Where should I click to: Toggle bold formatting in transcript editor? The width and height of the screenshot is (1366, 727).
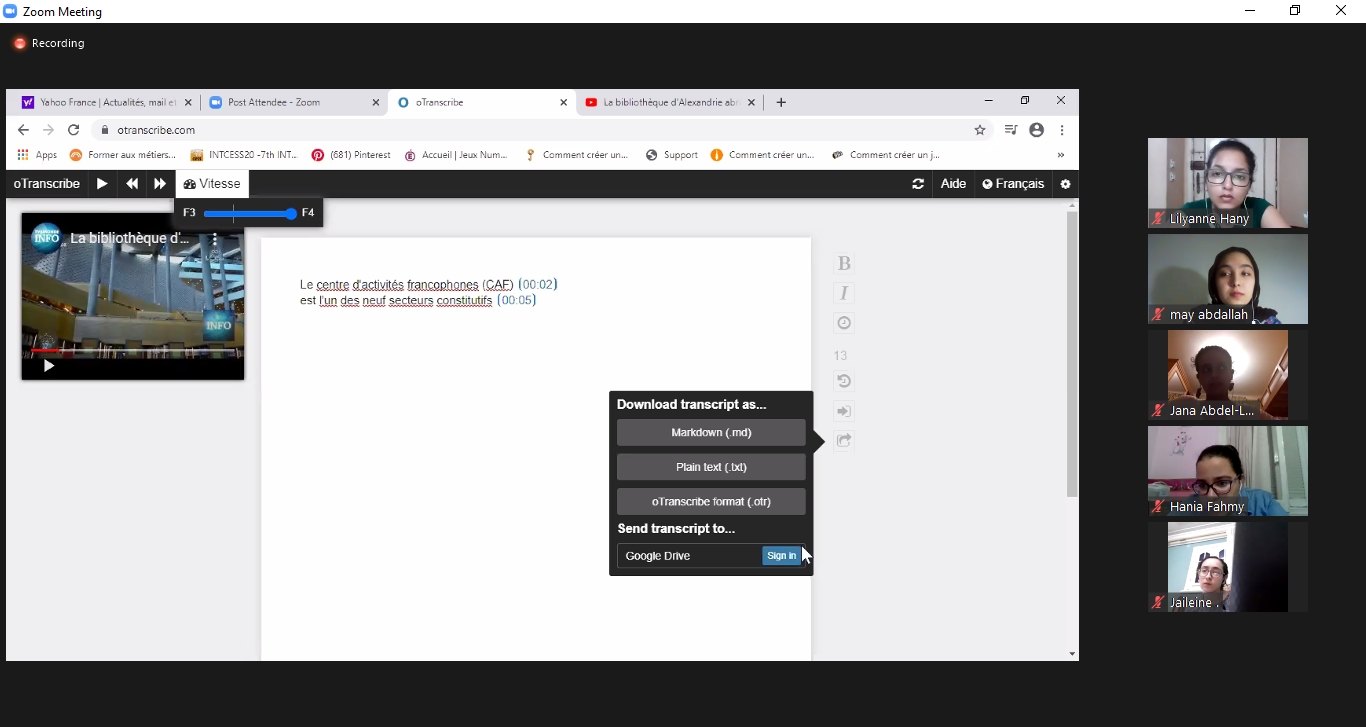(x=844, y=263)
